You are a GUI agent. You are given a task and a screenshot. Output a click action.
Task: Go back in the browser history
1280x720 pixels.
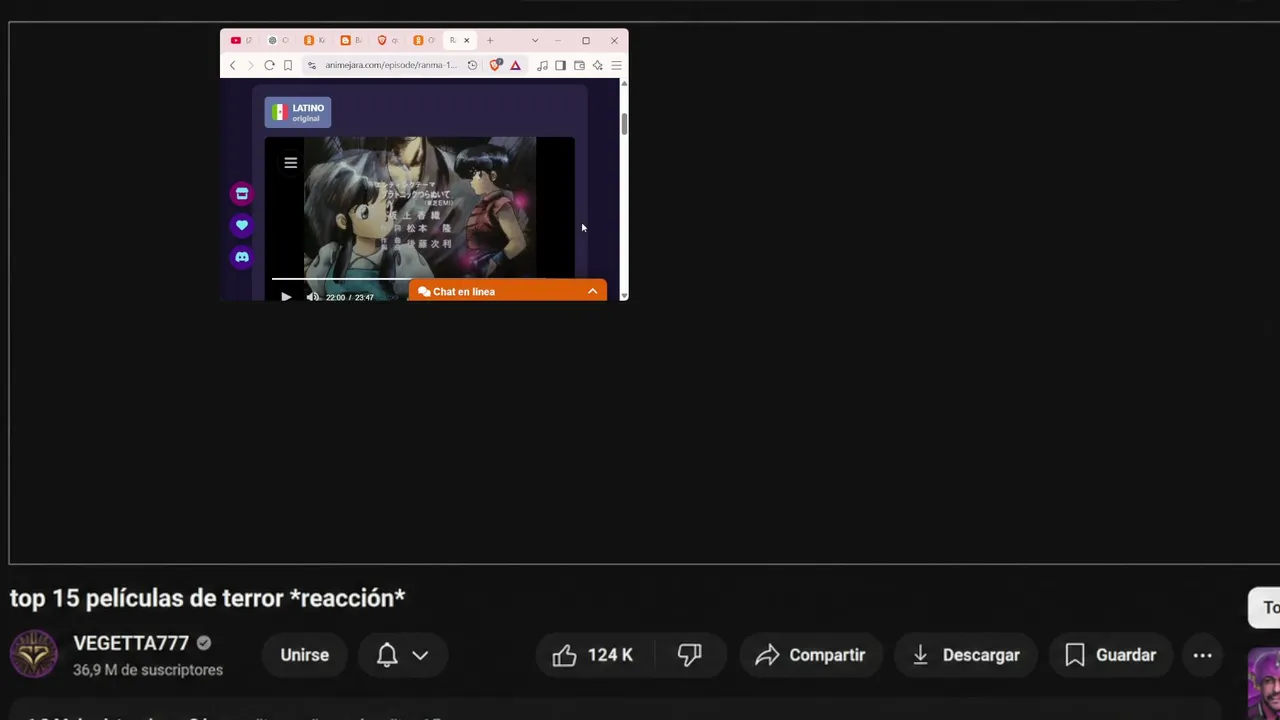[232, 65]
